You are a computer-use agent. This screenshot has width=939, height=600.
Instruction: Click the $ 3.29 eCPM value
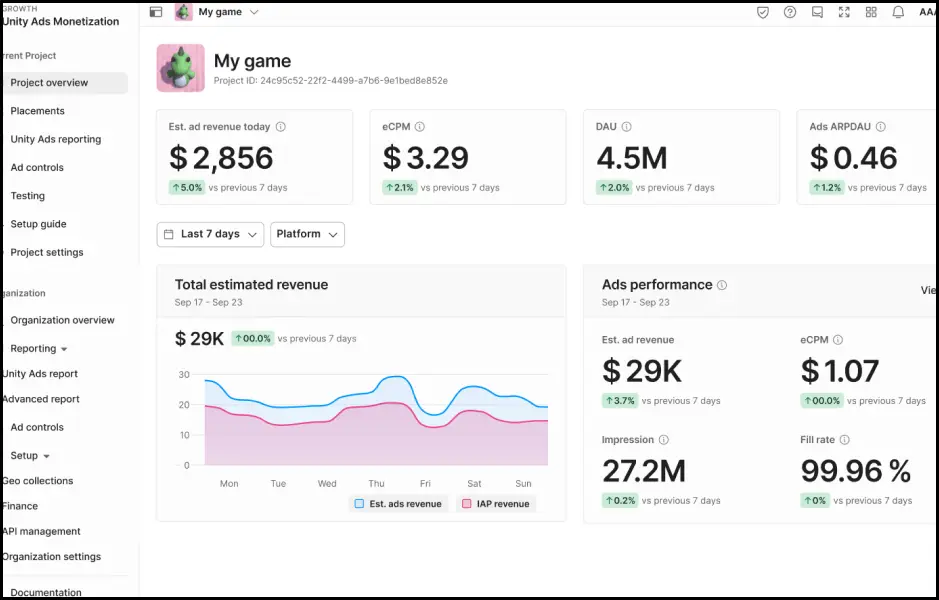click(x=425, y=158)
